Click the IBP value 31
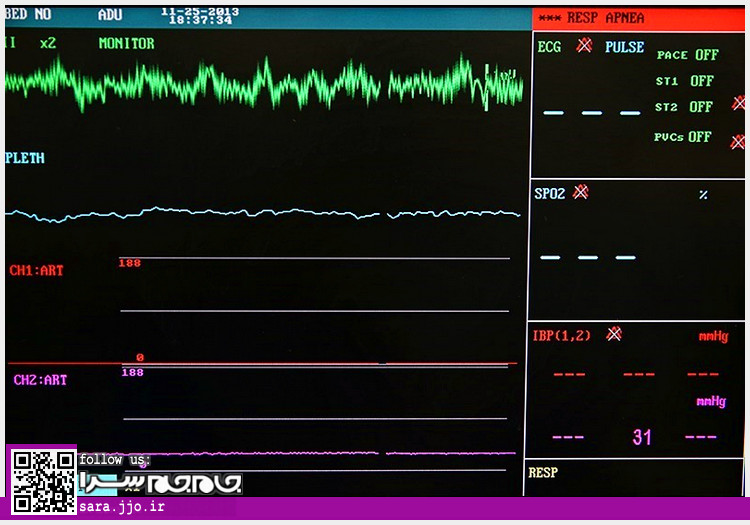The image size is (750, 525). [641, 437]
